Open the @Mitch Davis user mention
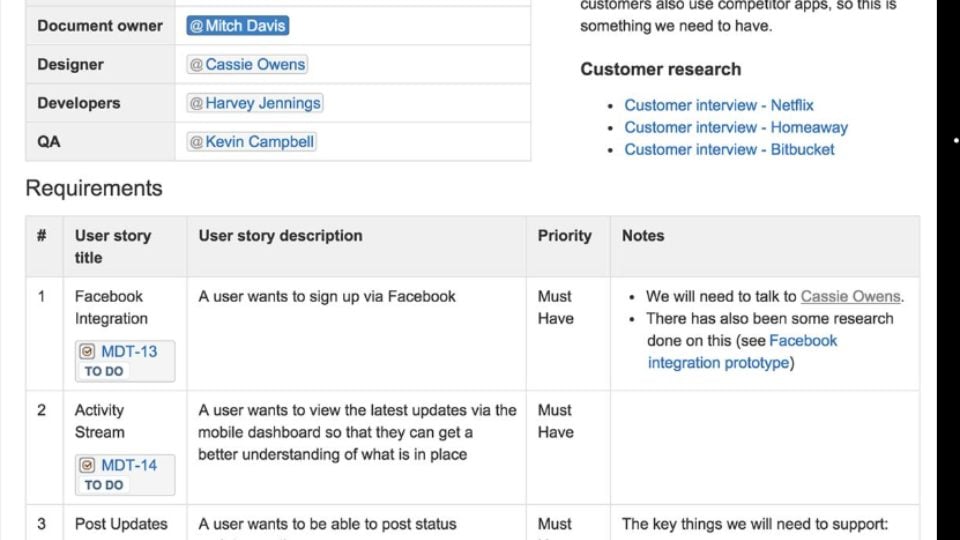This screenshot has width=960, height=540. (x=238, y=26)
